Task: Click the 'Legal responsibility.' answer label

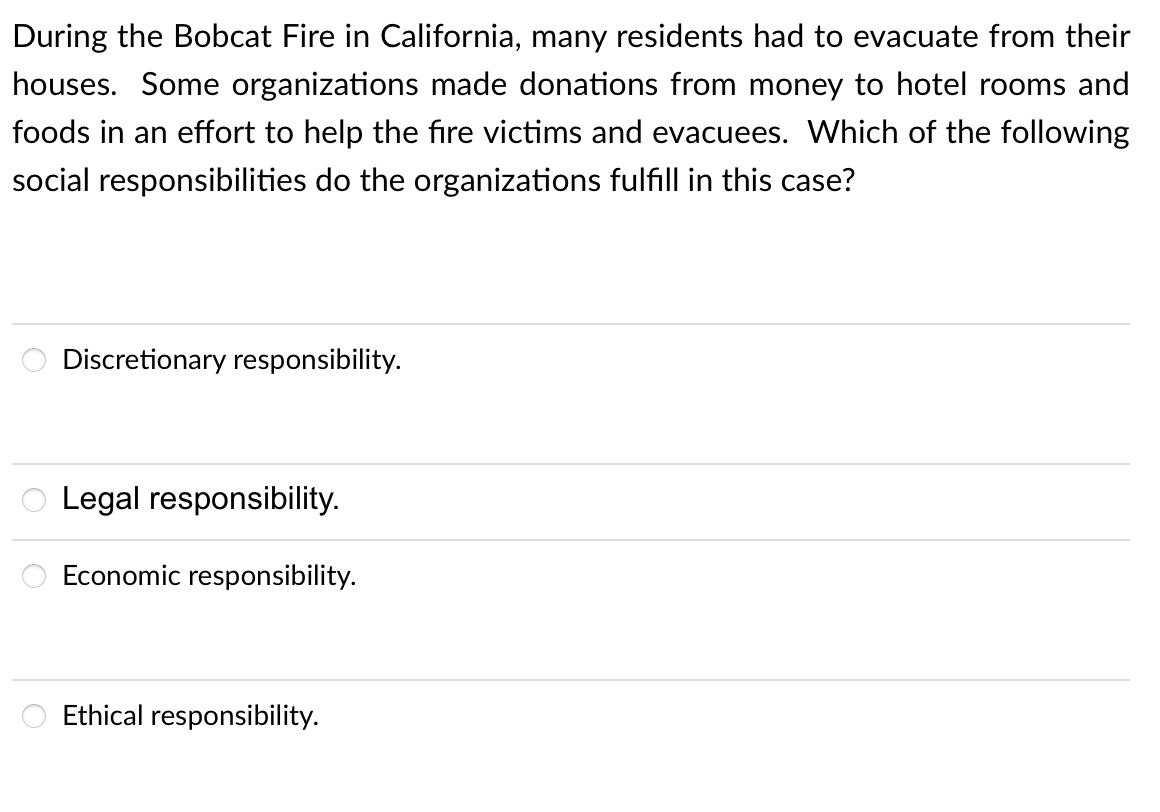Action: [x=200, y=499]
